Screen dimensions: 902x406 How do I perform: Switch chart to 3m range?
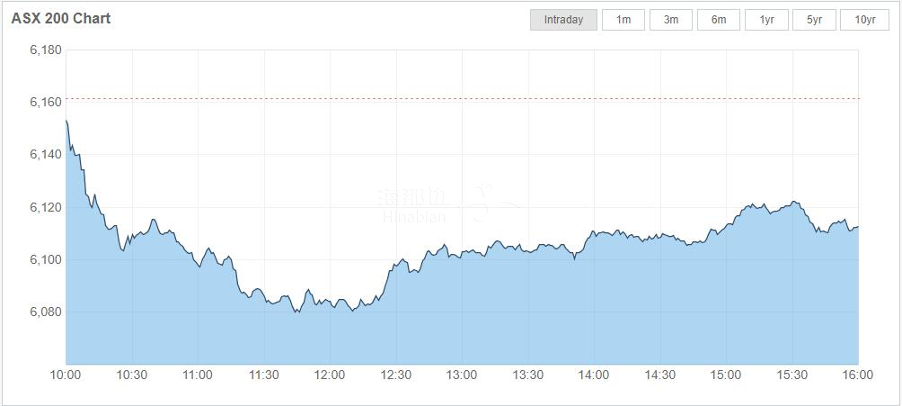[671, 20]
